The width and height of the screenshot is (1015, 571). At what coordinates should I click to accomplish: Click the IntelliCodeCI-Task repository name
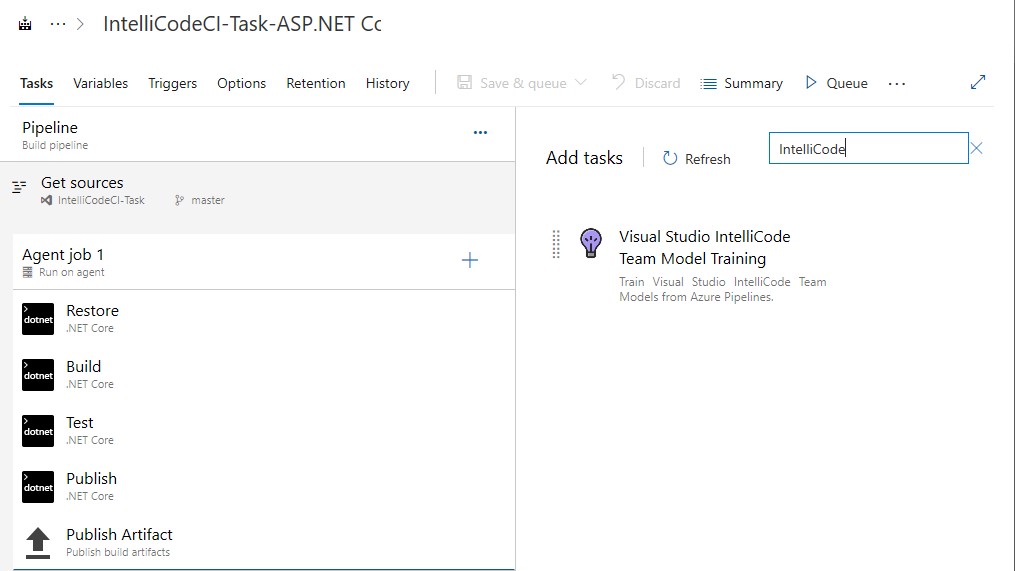[101, 200]
